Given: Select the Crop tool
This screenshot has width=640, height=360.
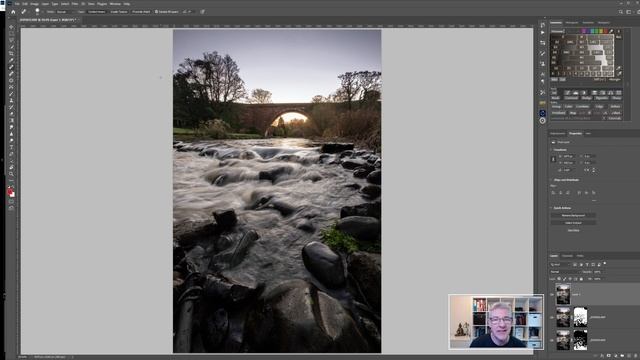Looking at the screenshot, I should [x=11, y=53].
